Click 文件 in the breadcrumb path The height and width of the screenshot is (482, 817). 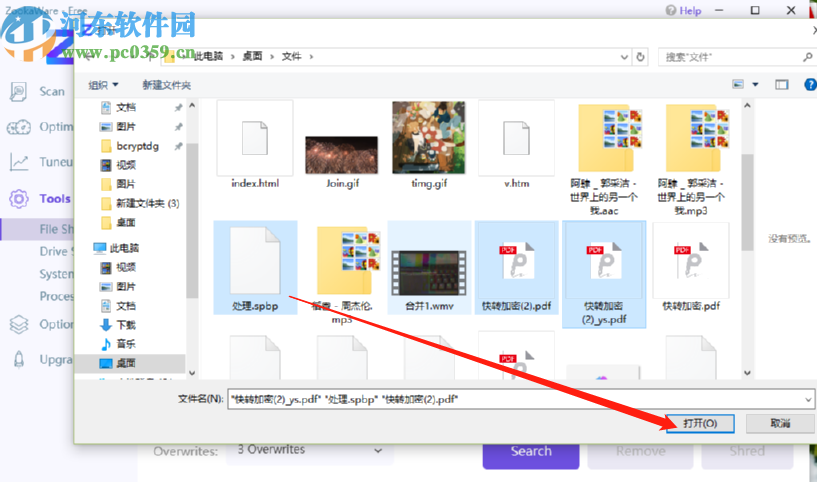[291, 56]
